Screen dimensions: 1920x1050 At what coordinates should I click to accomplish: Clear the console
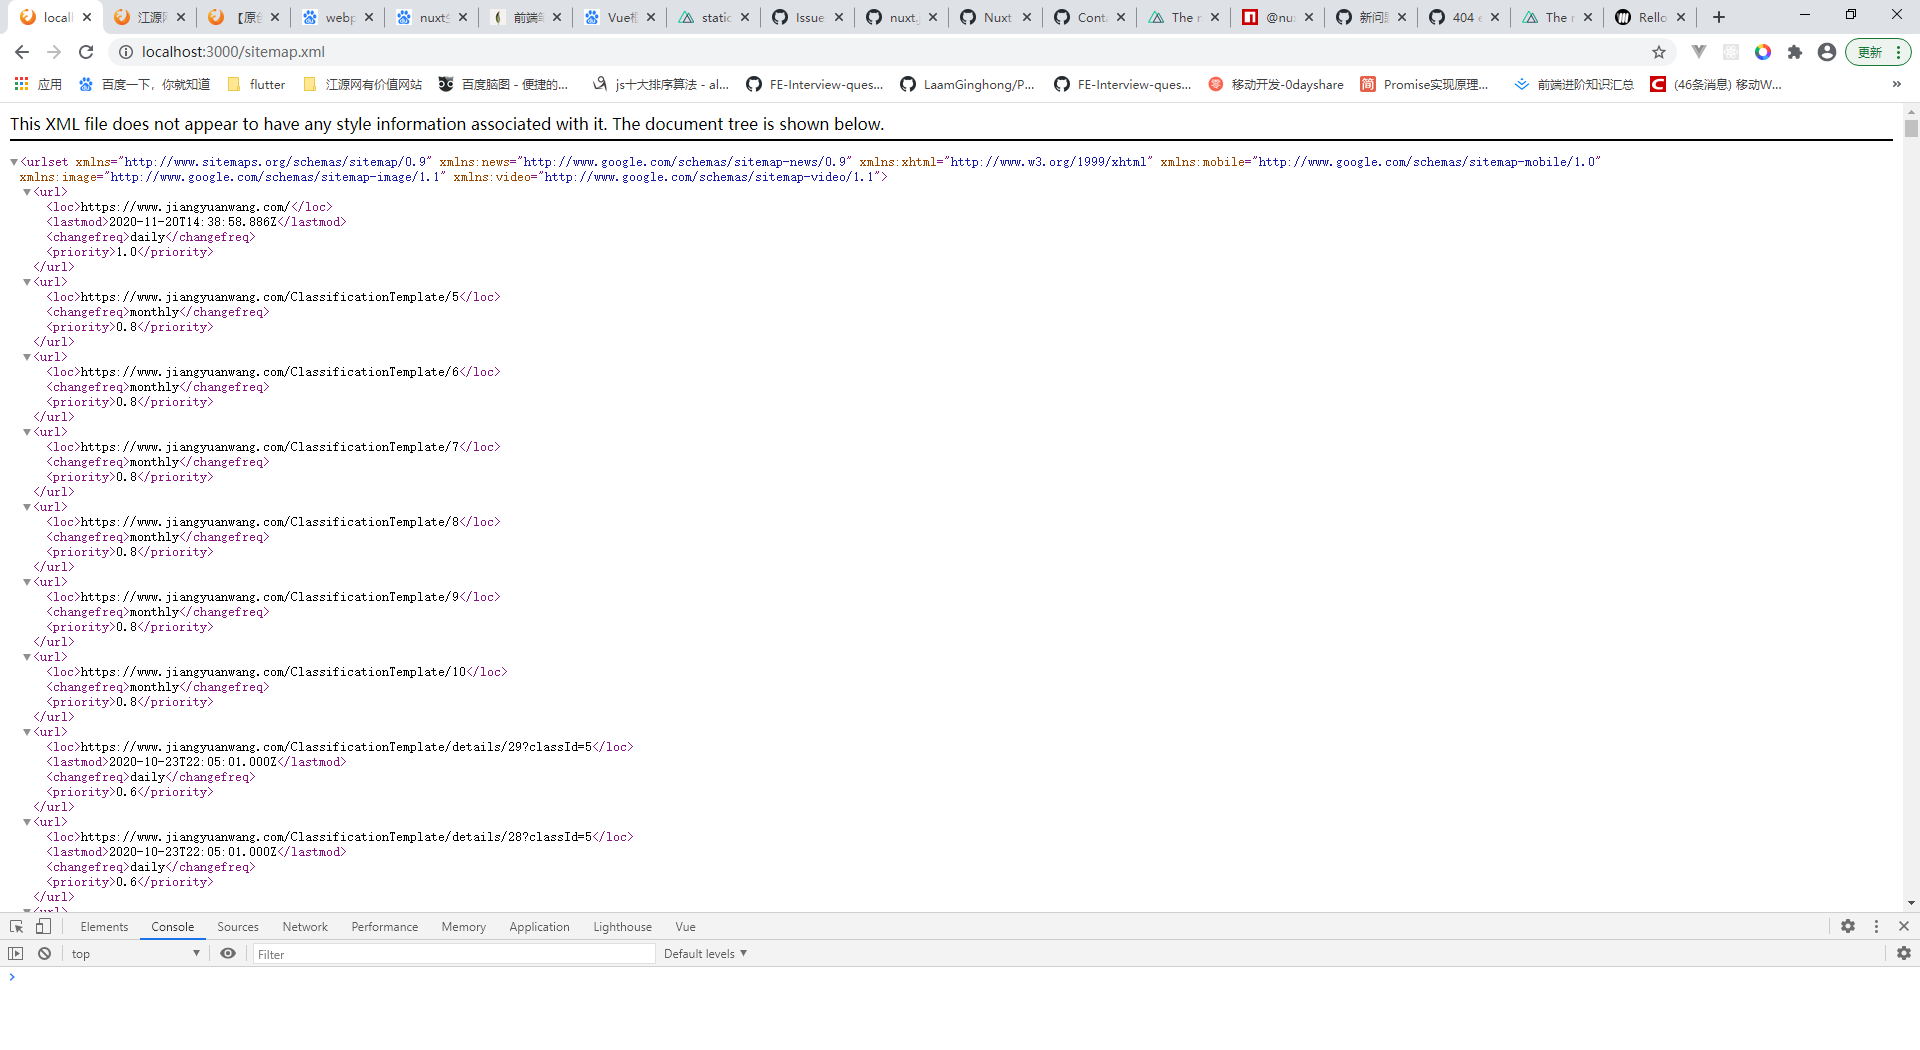pyautogui.click(x=45, y=954)
